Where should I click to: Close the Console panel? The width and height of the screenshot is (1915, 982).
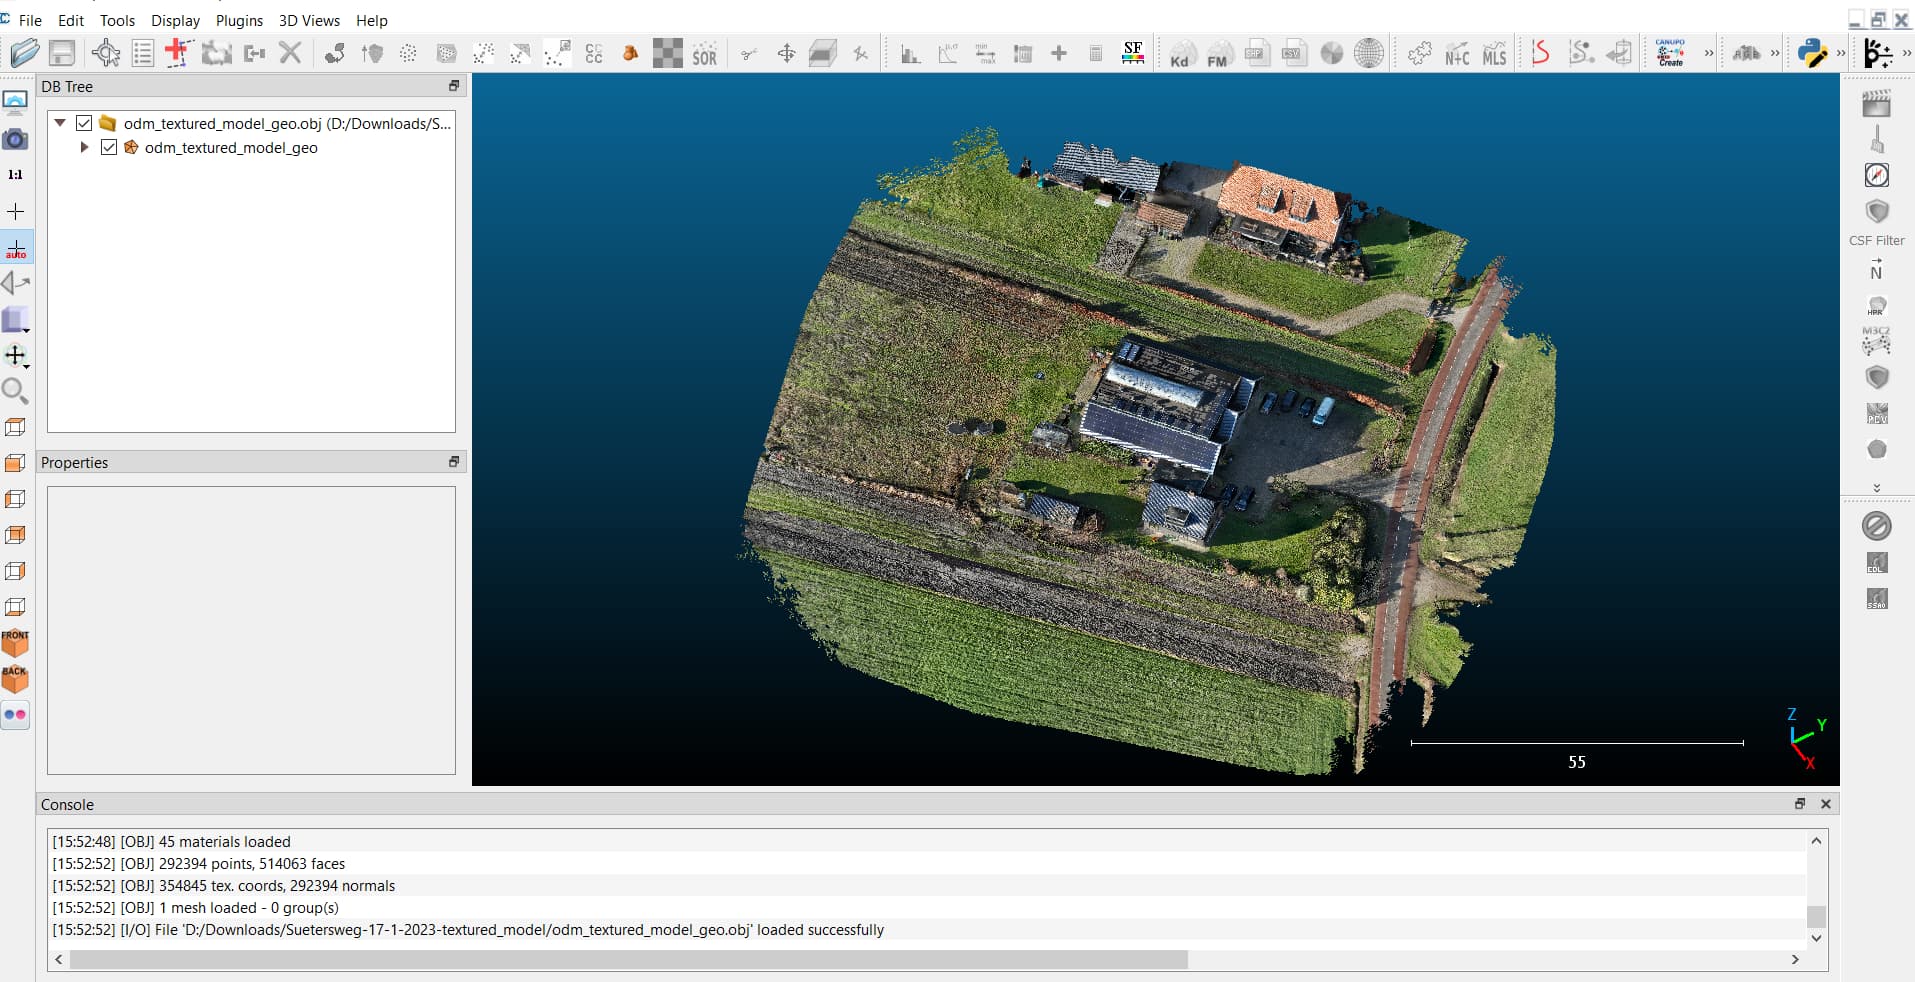[x=1825, y=804]
